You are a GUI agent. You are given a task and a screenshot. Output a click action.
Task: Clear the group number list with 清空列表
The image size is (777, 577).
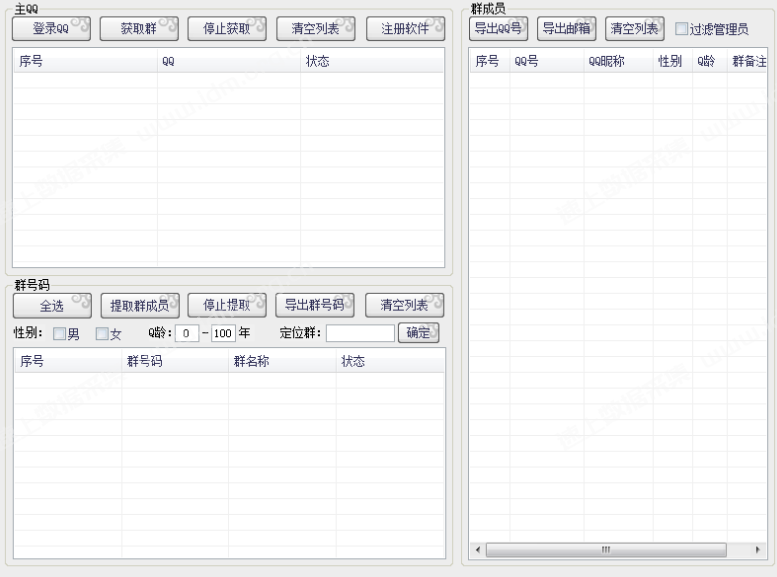(x=404, y=305)
